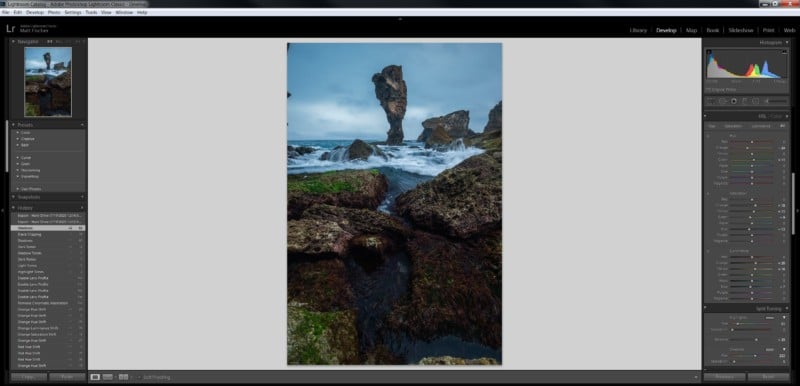Toggle the shadow clipping indicator in the histogram
Image resolution: width=800 pixels, height=386 pixels.
pyautogui.click(x=708, y=52)
